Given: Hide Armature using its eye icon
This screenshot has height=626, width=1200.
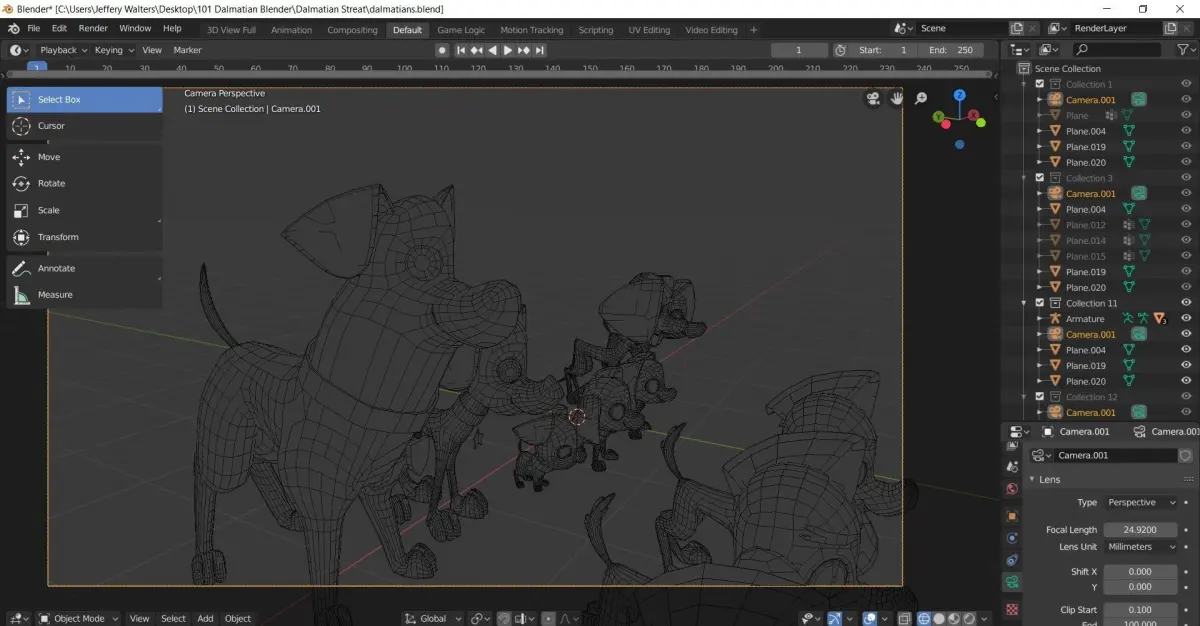Looking at the screenshot, I should [1186, 319].
